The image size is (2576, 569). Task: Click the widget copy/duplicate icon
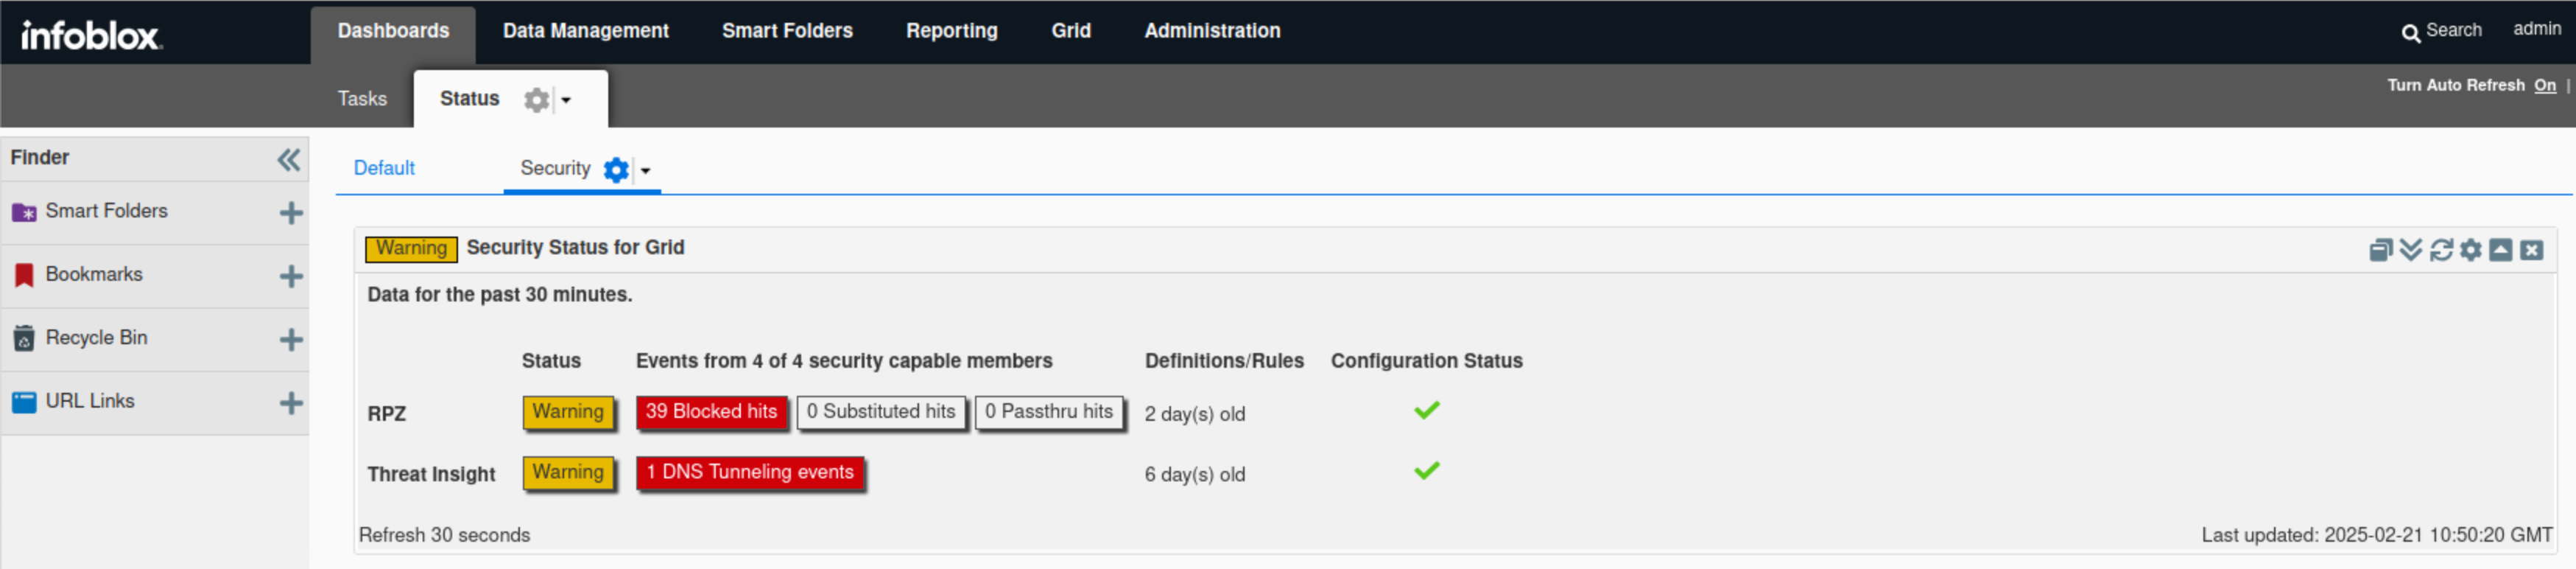[x=2380, y=250]
